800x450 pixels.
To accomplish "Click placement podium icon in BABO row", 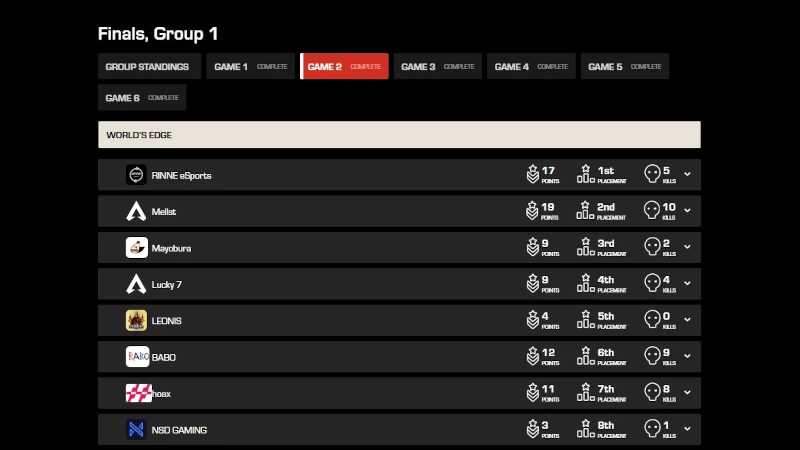I will [x=586, y=356].
